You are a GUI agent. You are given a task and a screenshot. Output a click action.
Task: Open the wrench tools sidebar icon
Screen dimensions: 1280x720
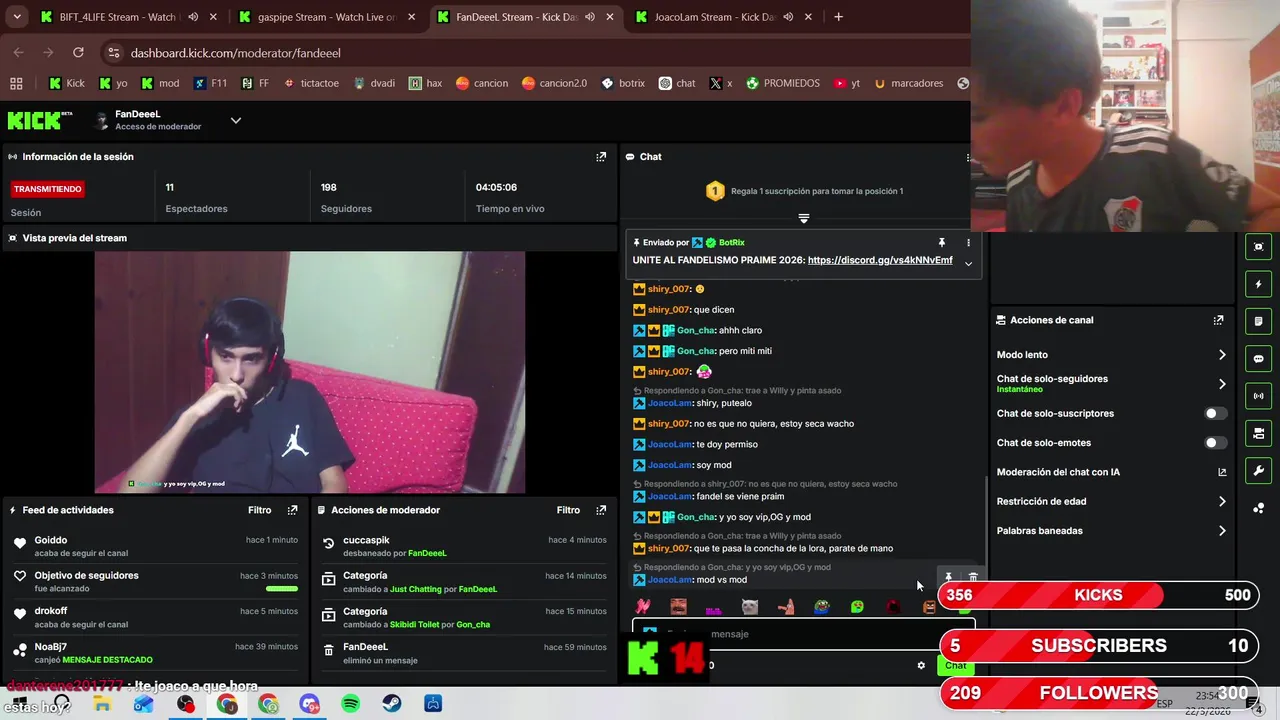(1258, 471)
